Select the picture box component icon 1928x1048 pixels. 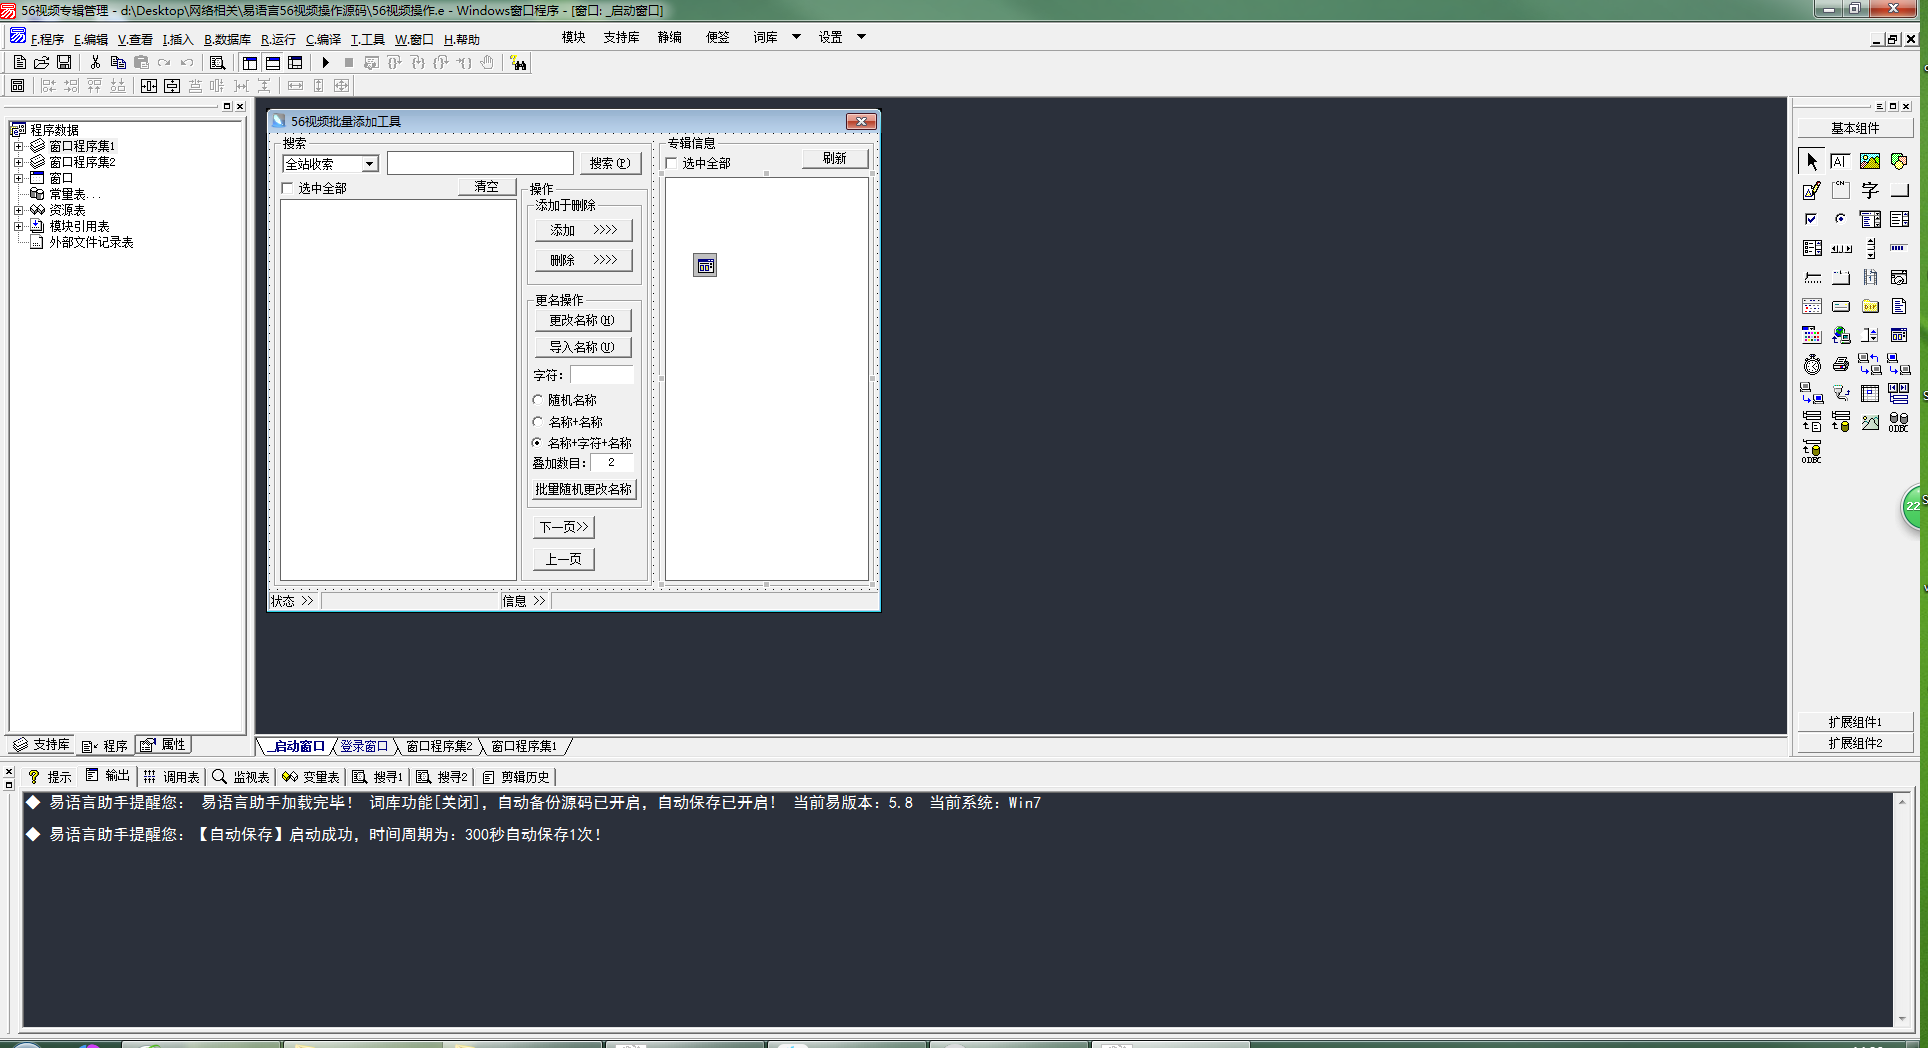[1870, 161]
